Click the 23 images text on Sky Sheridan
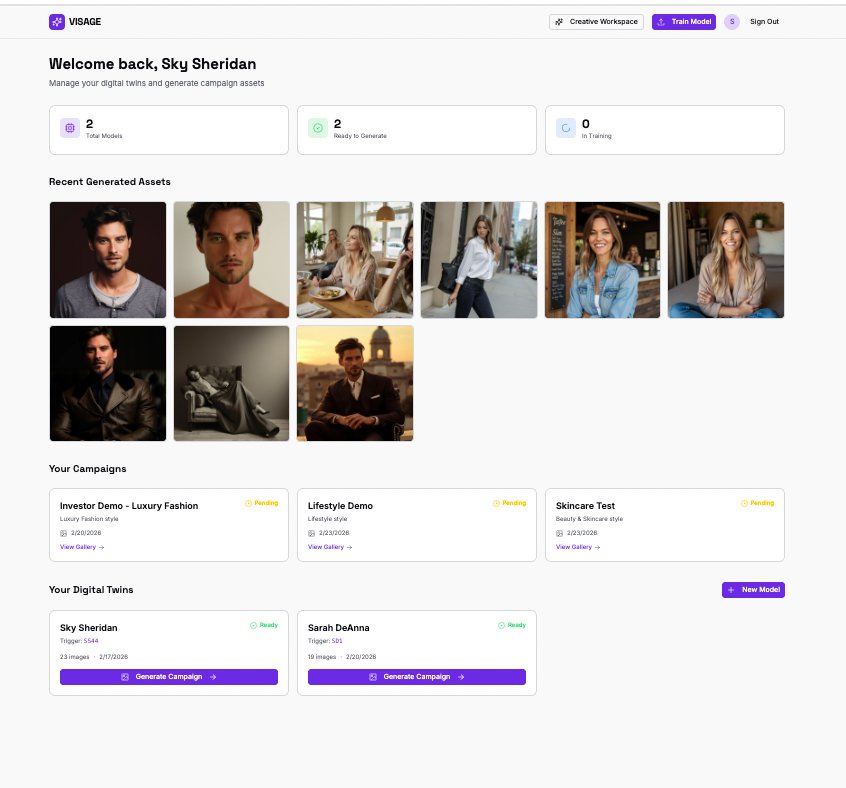This screenshot has width=846, height=788. click(x=74, y=657)
